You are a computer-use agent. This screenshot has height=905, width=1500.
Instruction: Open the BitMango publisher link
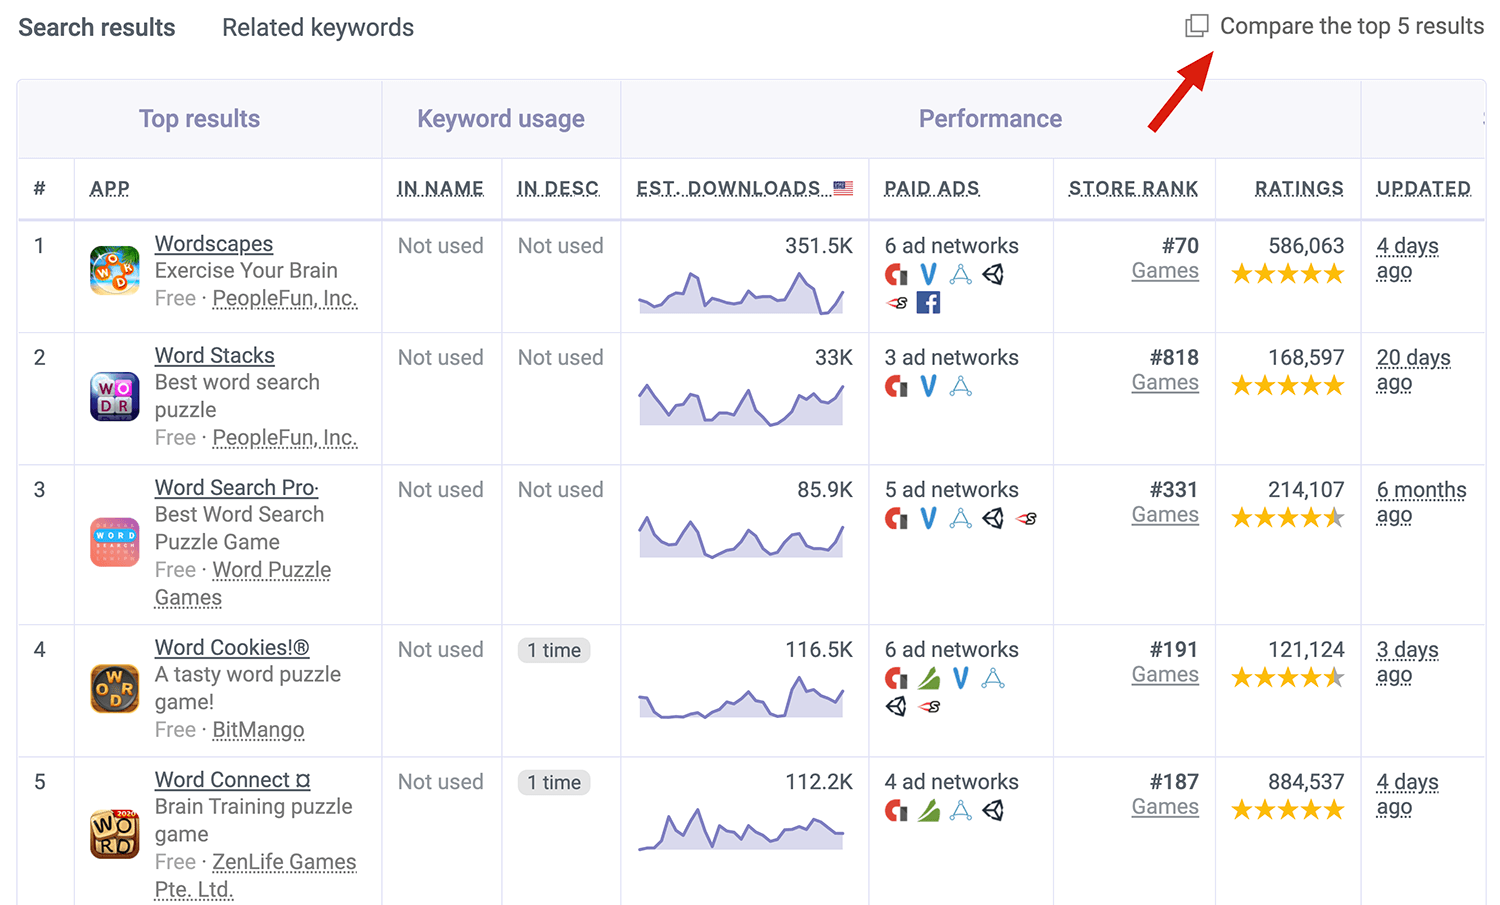click(258, 730)
